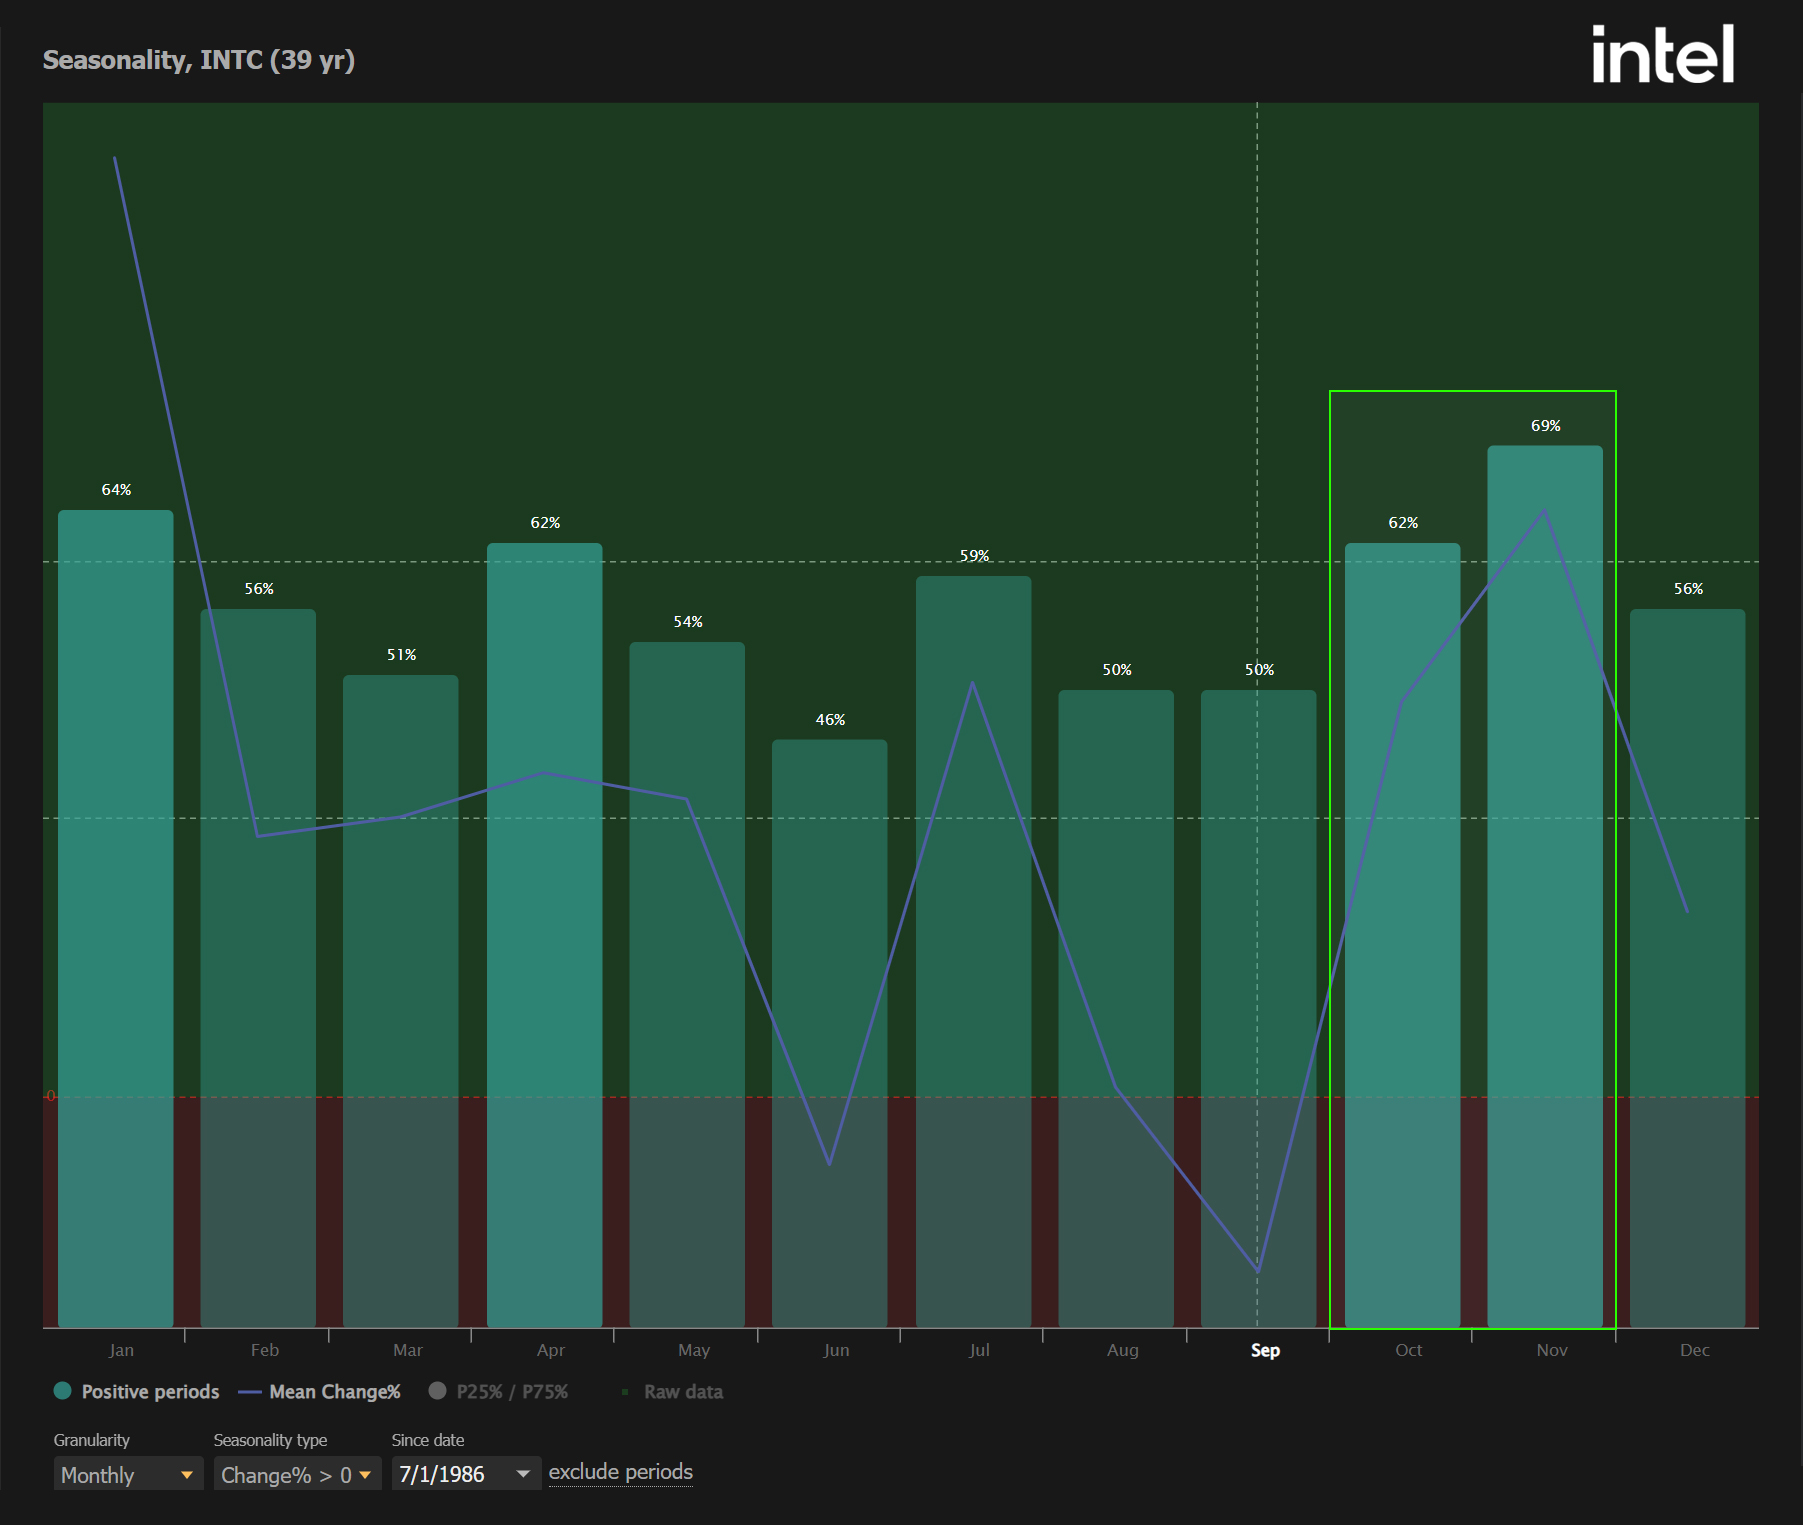Select the June bar

[830, 1034]
